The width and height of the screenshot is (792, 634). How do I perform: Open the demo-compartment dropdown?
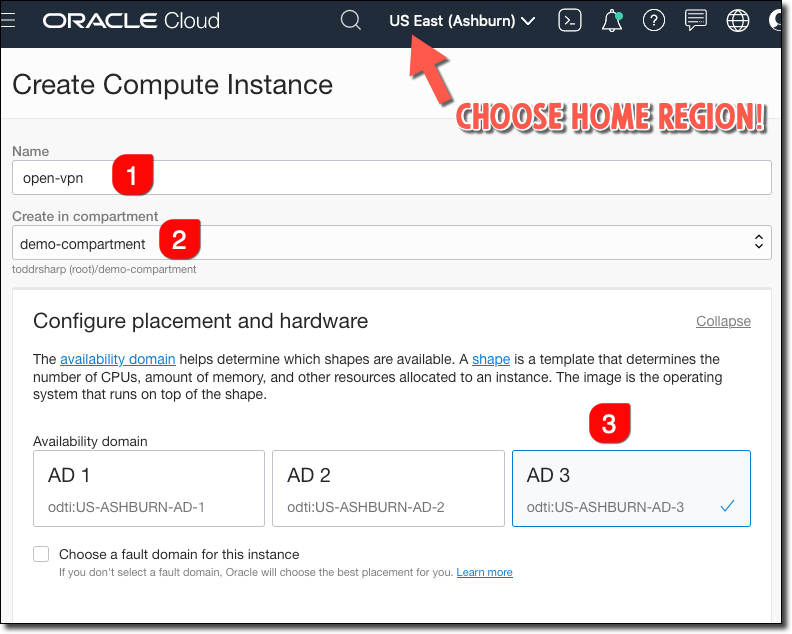coord(391,242)
